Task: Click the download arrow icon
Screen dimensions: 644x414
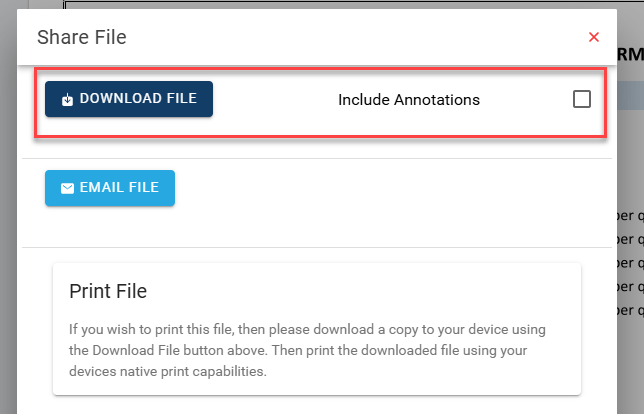Action: (x=67, y=99)
